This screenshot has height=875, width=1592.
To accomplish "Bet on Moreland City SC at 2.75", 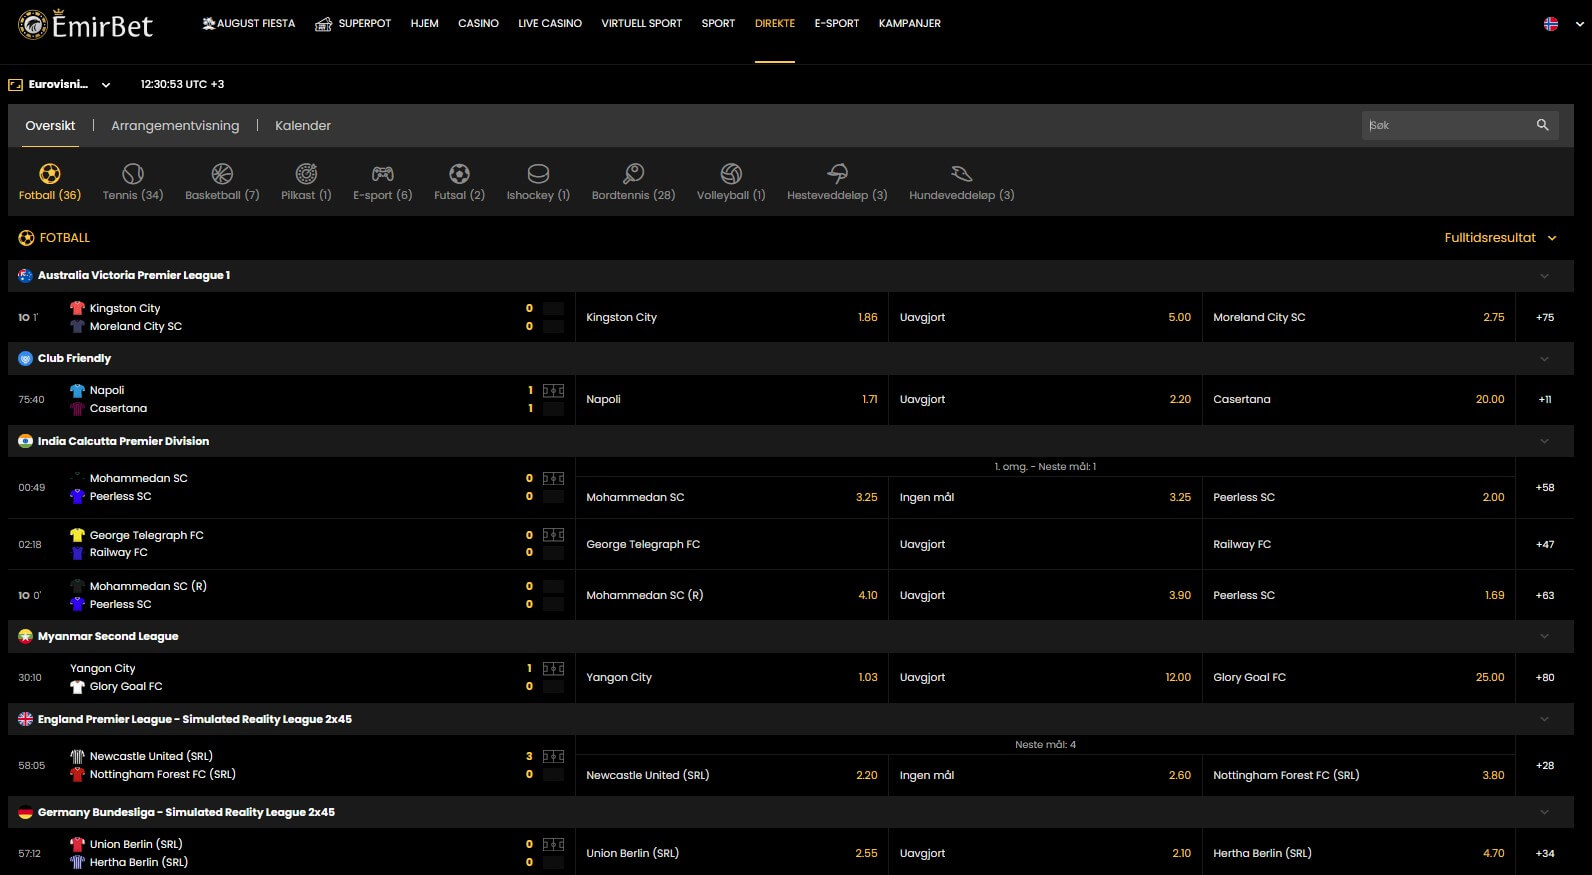I will (x=1359, y=318).
